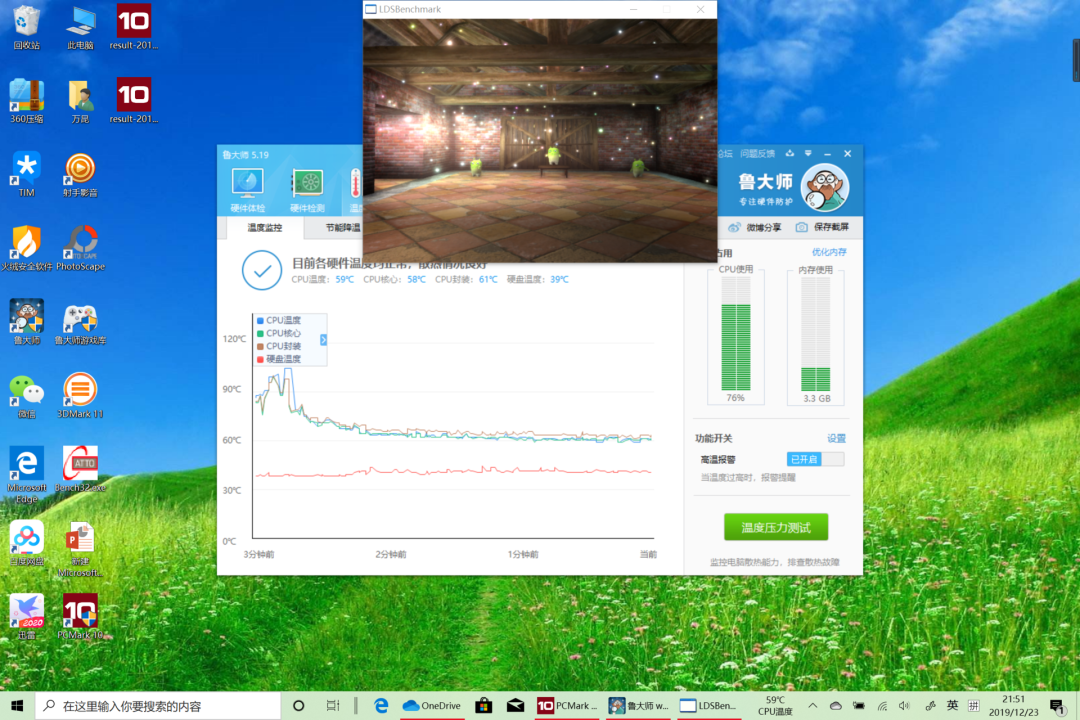Click the CPU温度 59℃ reading
This screenshot has height=720, width=1080.
coord(322,280)
